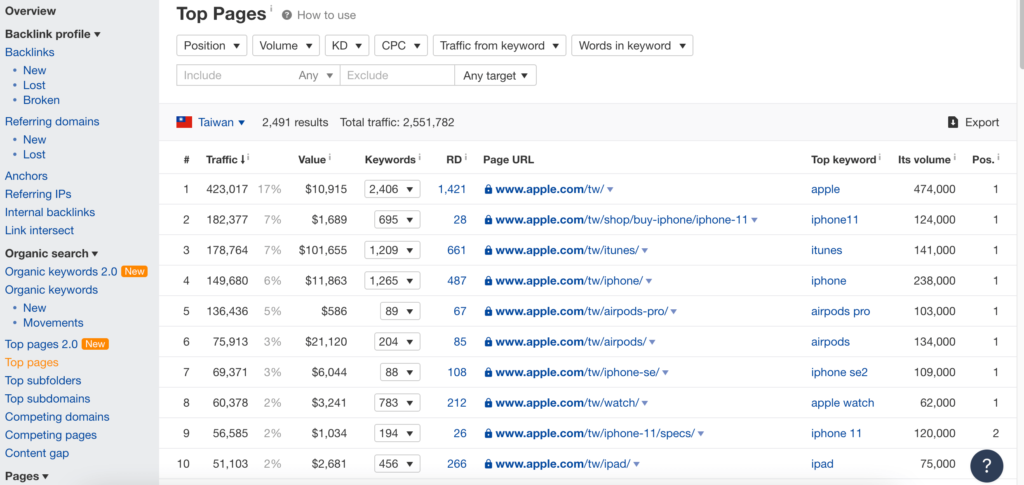Open the iphone-11/specs page URL
This screenshot has height=485, width=1024.
coord(595,433)
